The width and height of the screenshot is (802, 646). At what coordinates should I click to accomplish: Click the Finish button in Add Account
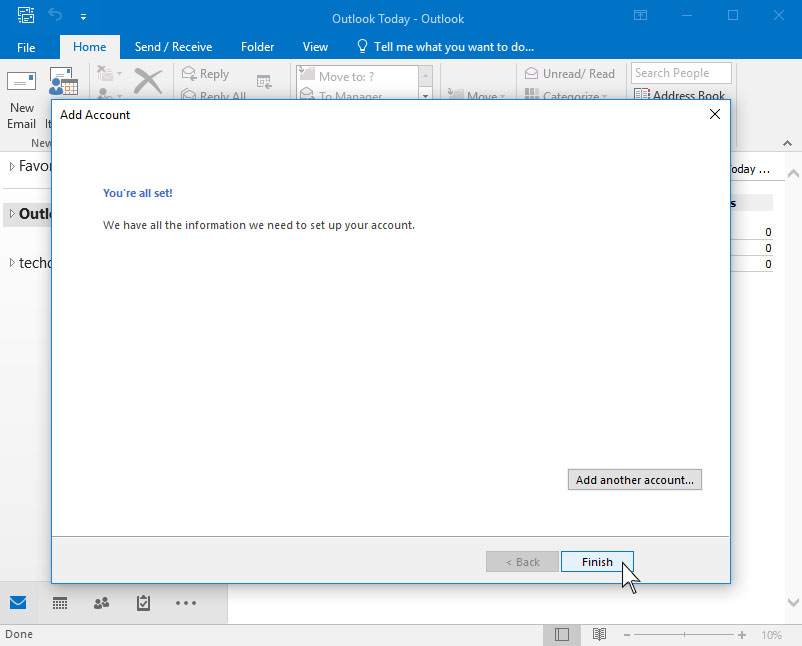click(597, 562)
